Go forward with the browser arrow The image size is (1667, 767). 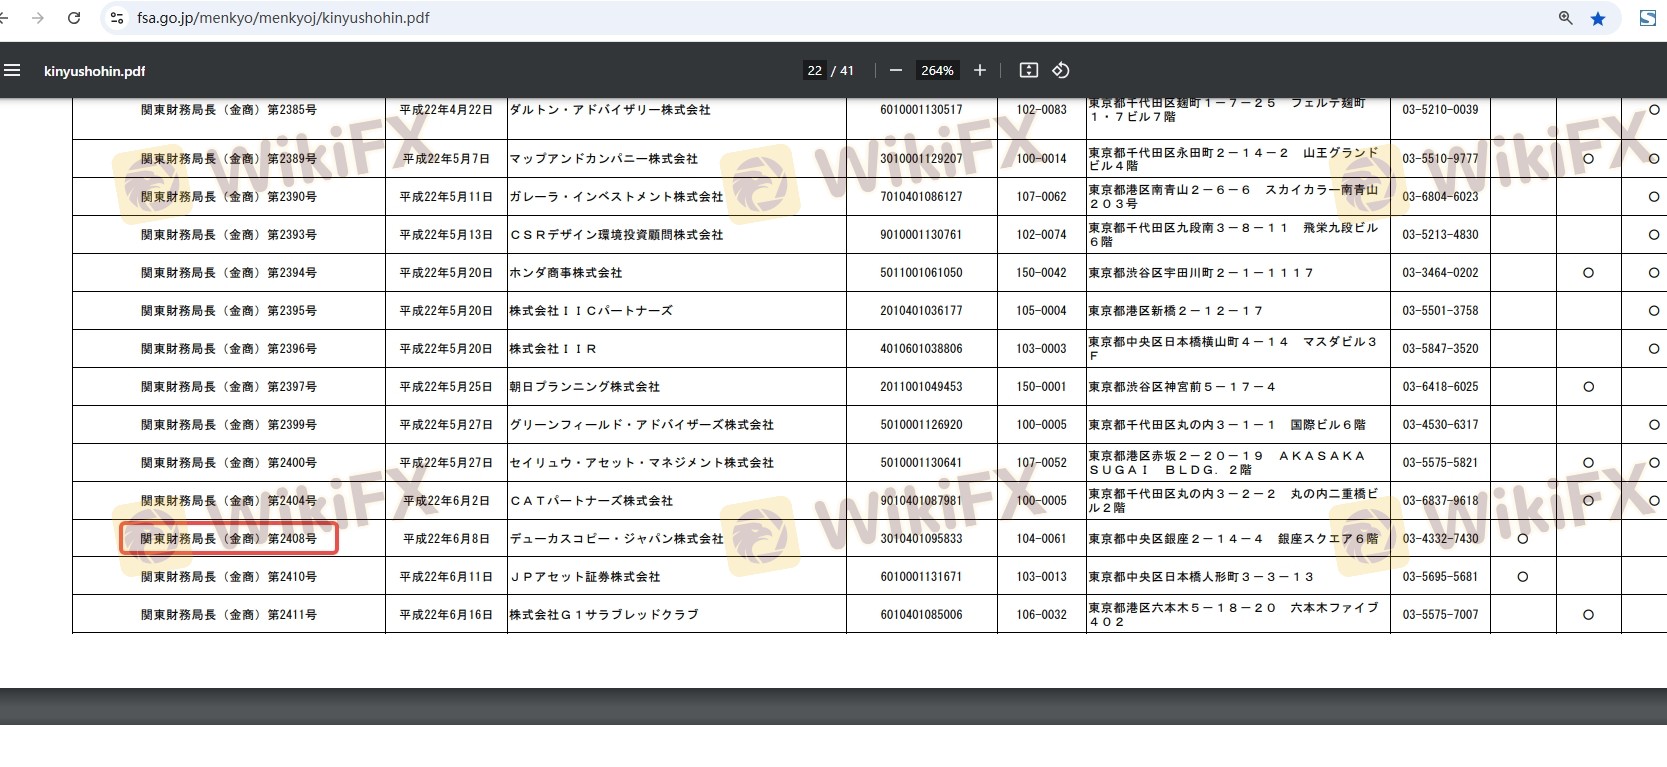tap(38, 18)
